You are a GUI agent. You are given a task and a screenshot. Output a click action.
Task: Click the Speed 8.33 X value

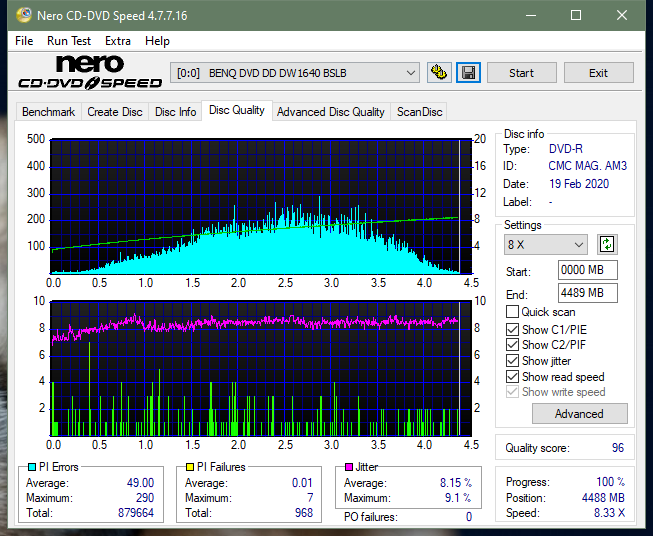(609, 513)
